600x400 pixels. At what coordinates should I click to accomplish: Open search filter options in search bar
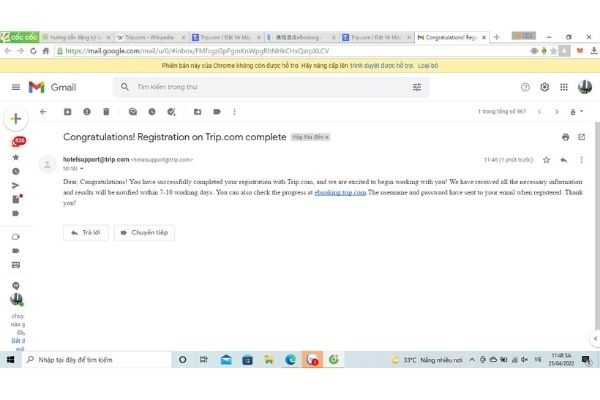(x=417, y=87)
